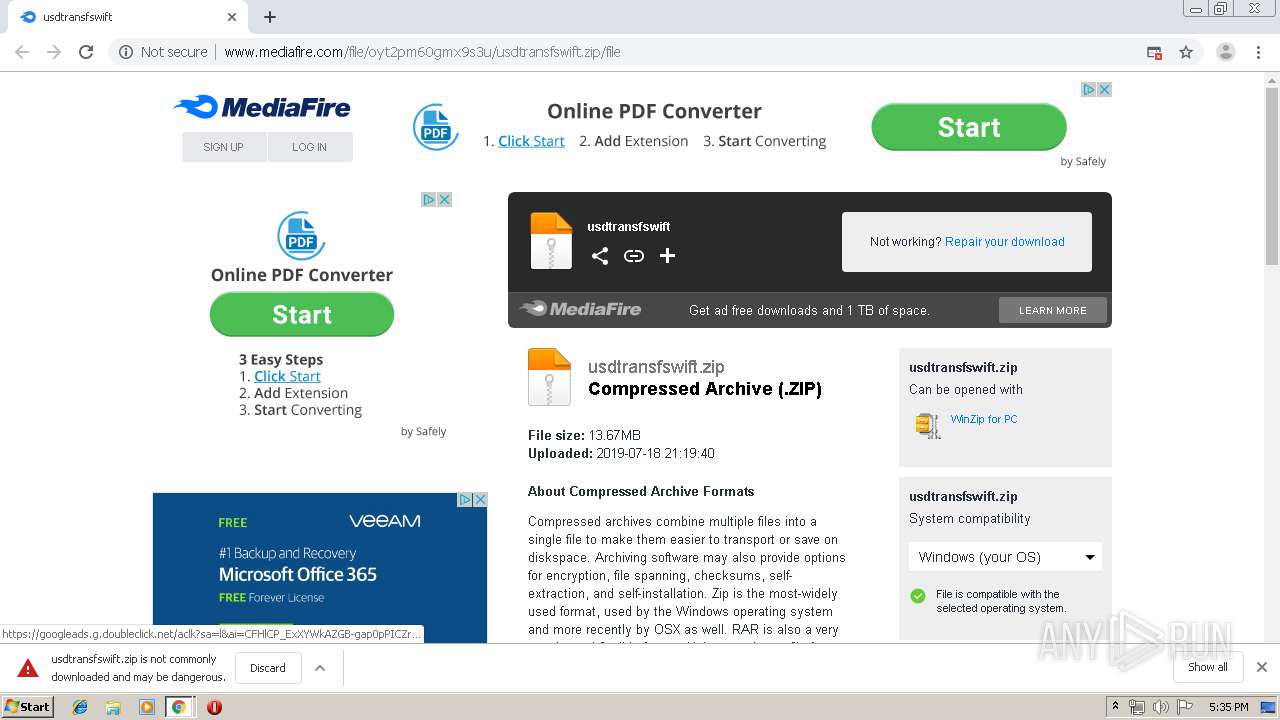The width and height of the screenshot is (1280, 720).
Task: Click the plus icon to add the file
Action: pos(668,256)
